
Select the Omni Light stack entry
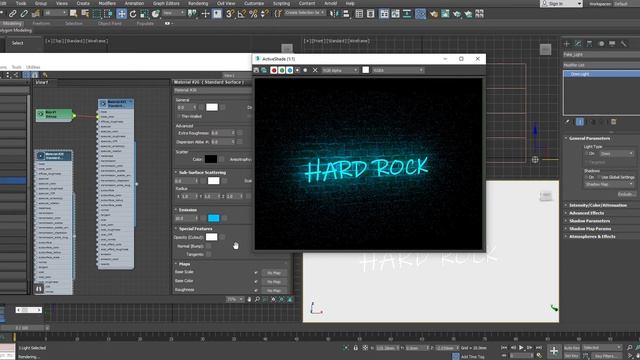tap(602, 74)
